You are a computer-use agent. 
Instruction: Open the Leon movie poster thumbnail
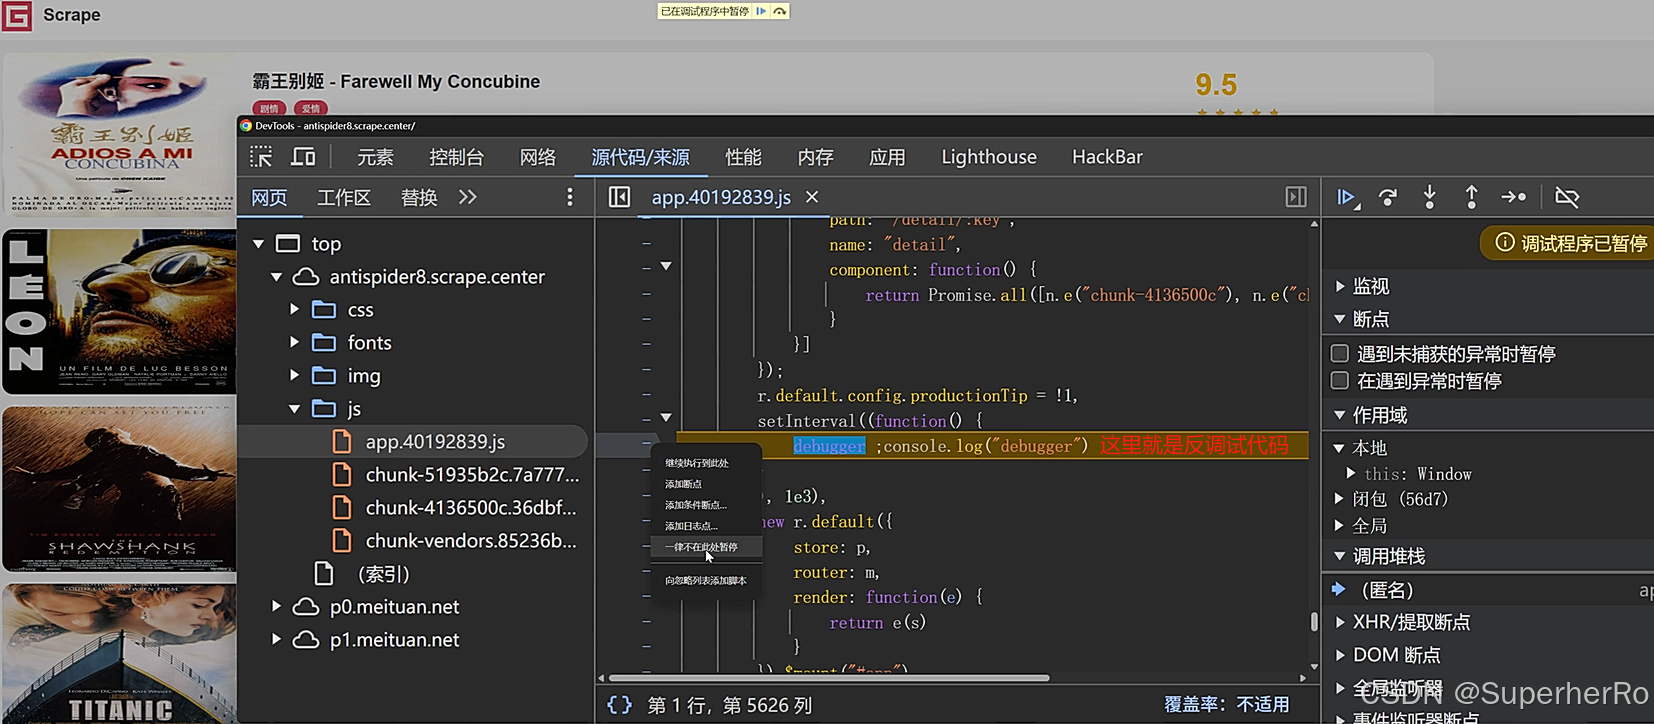coord(119,312)
